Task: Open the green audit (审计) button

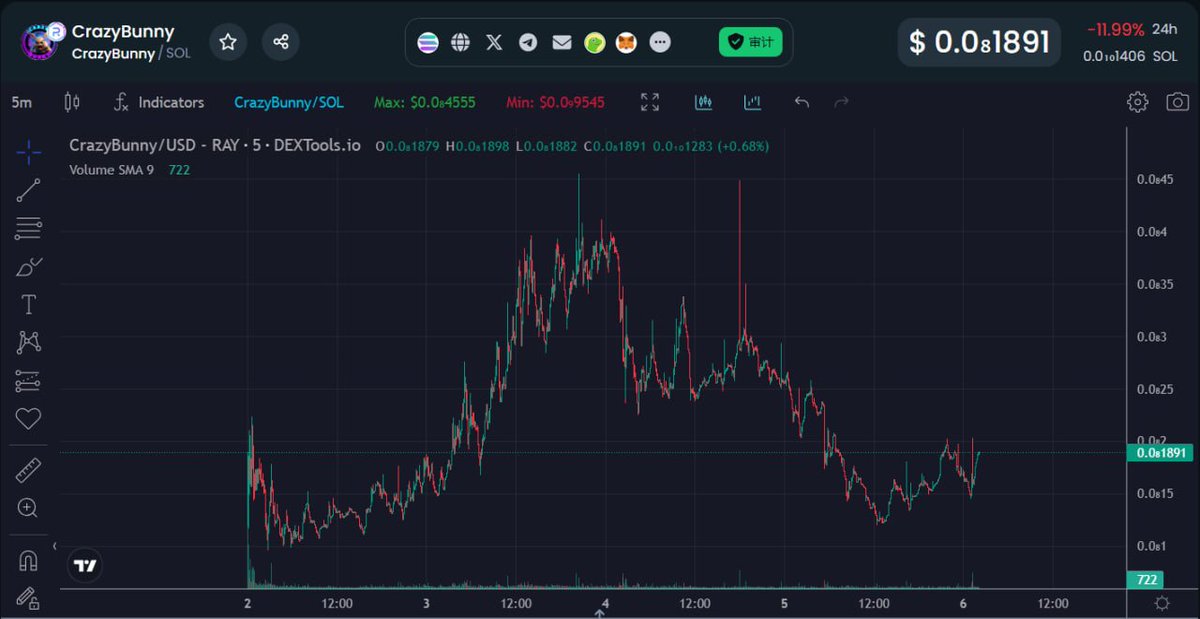Action: click(750, 42)
